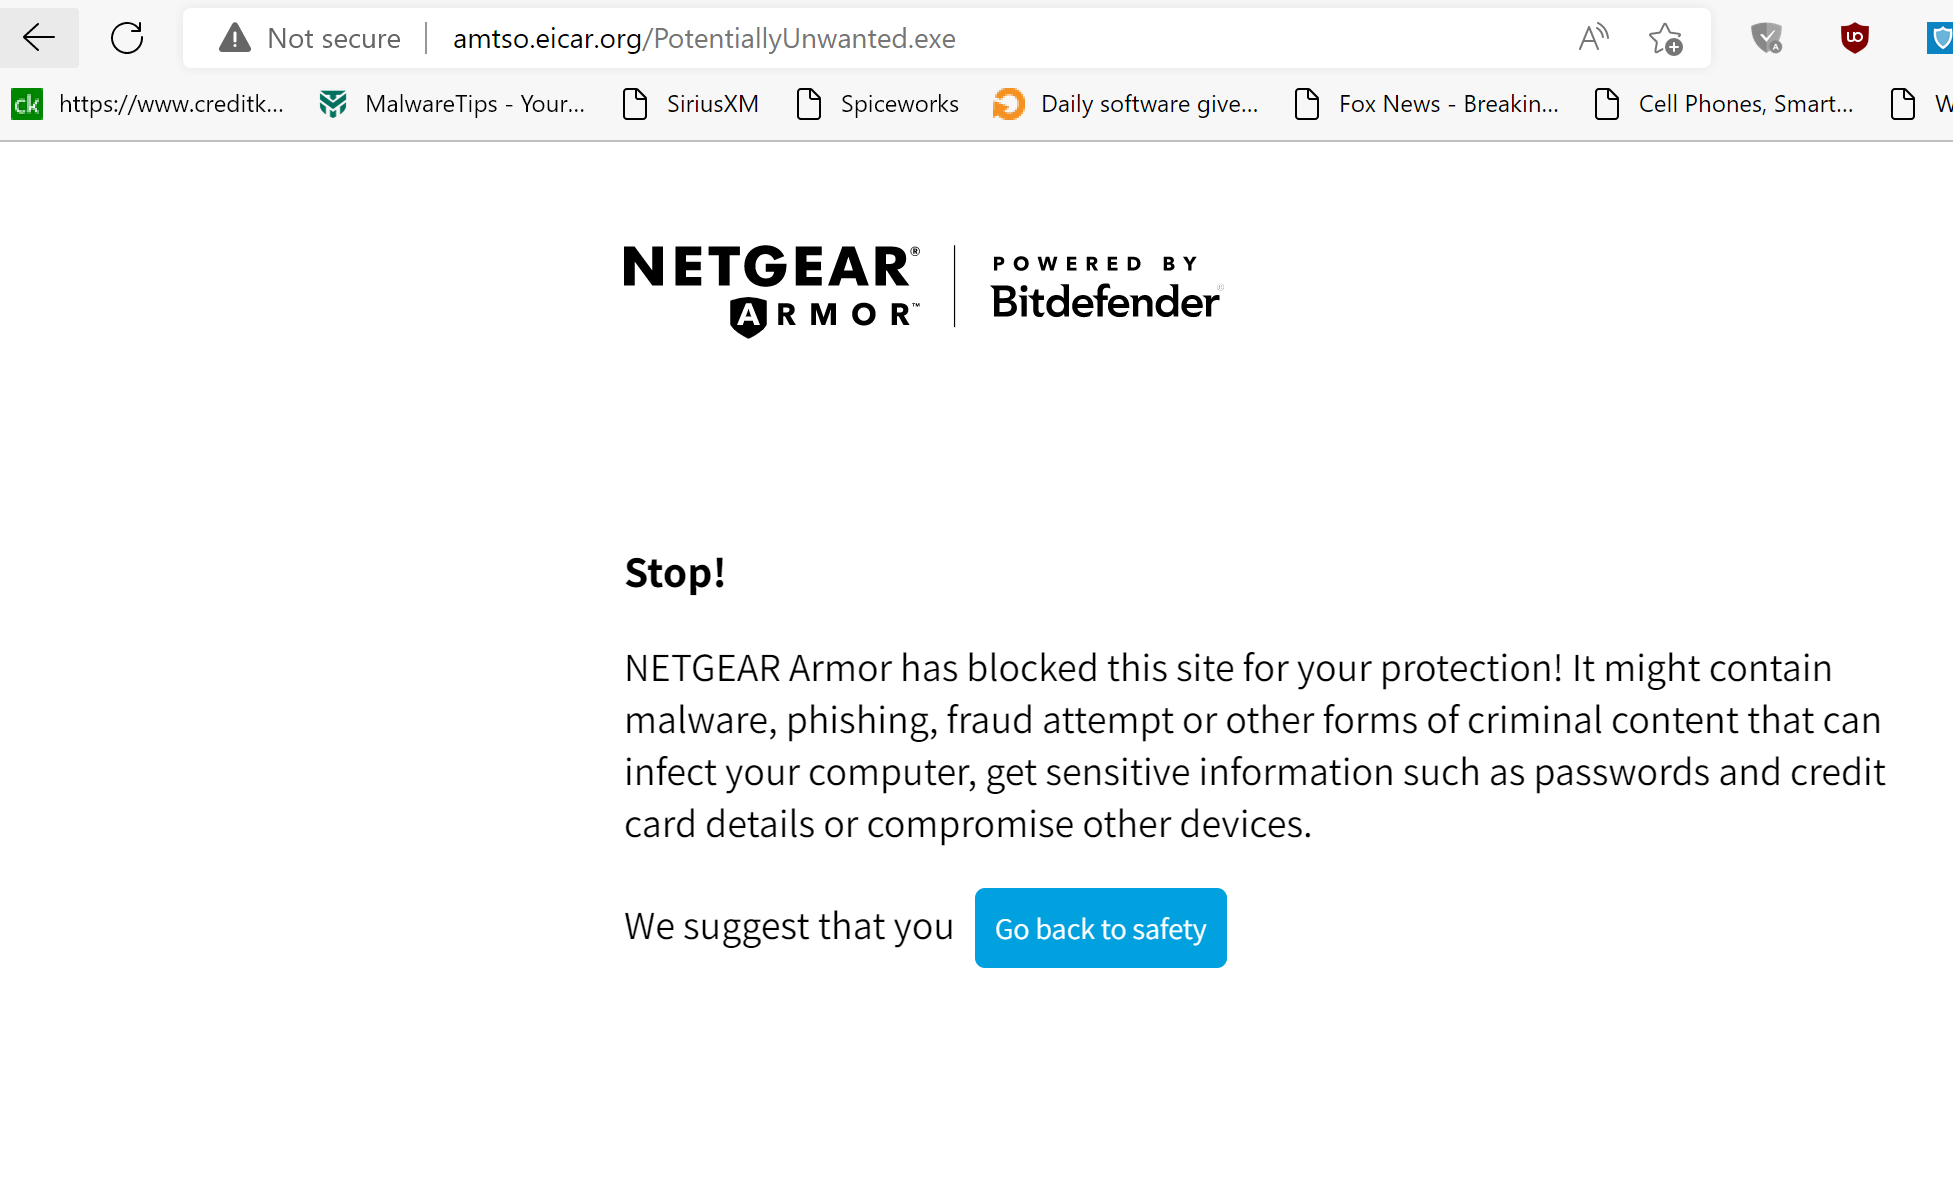Open the Fox News bookmark

1426,104
